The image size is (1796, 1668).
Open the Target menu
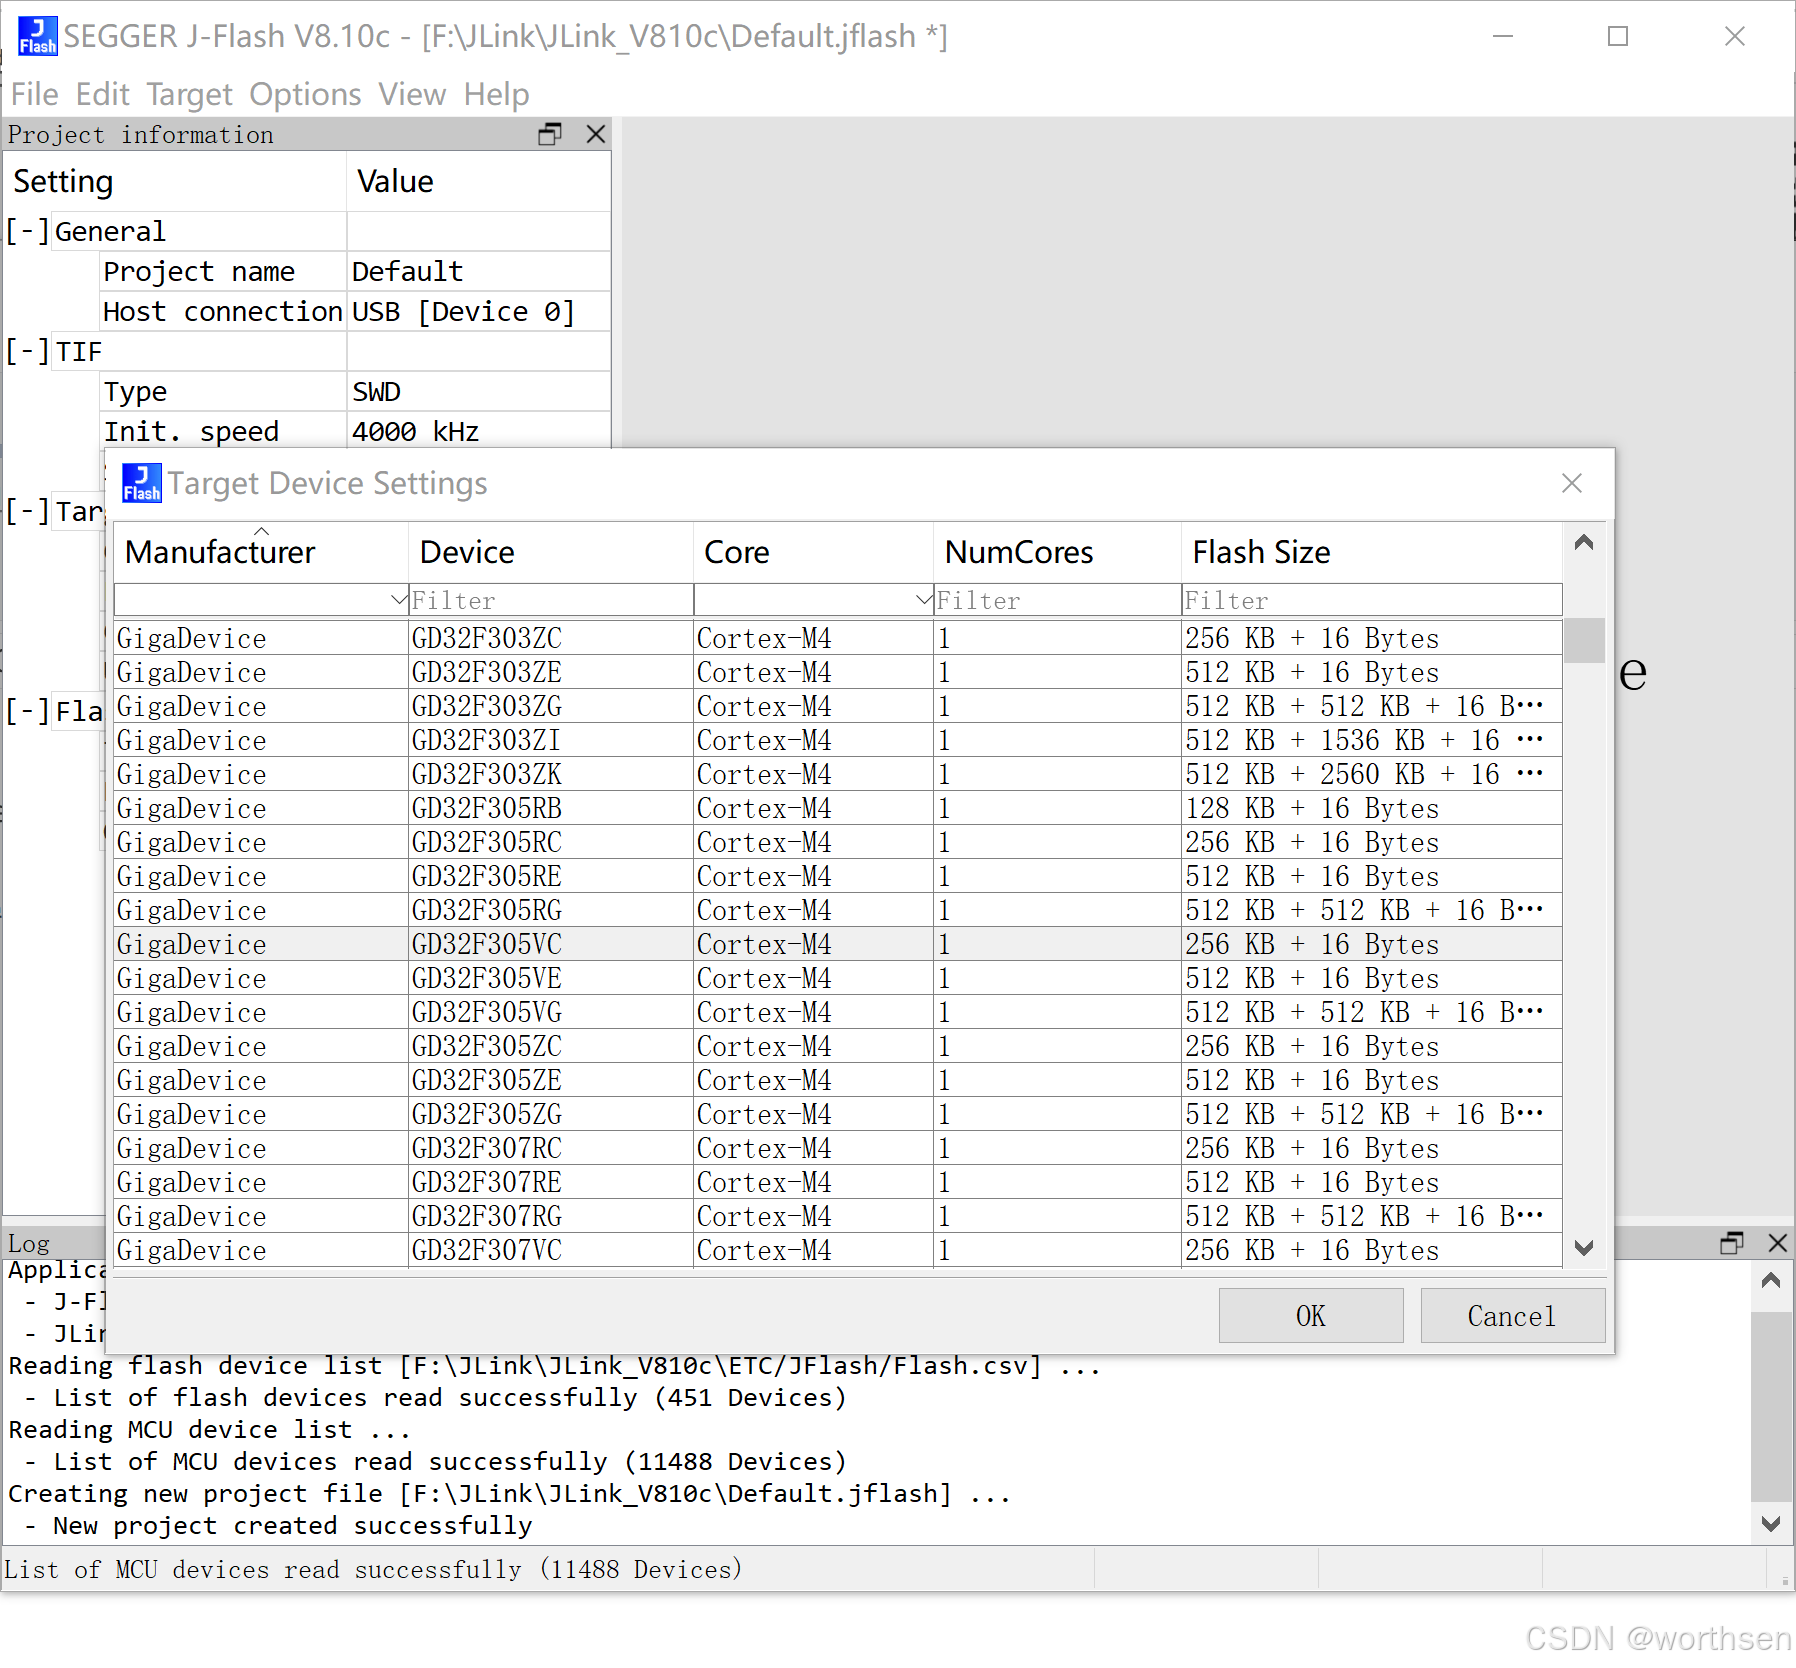pyautogui.click(x=189, y=94)
